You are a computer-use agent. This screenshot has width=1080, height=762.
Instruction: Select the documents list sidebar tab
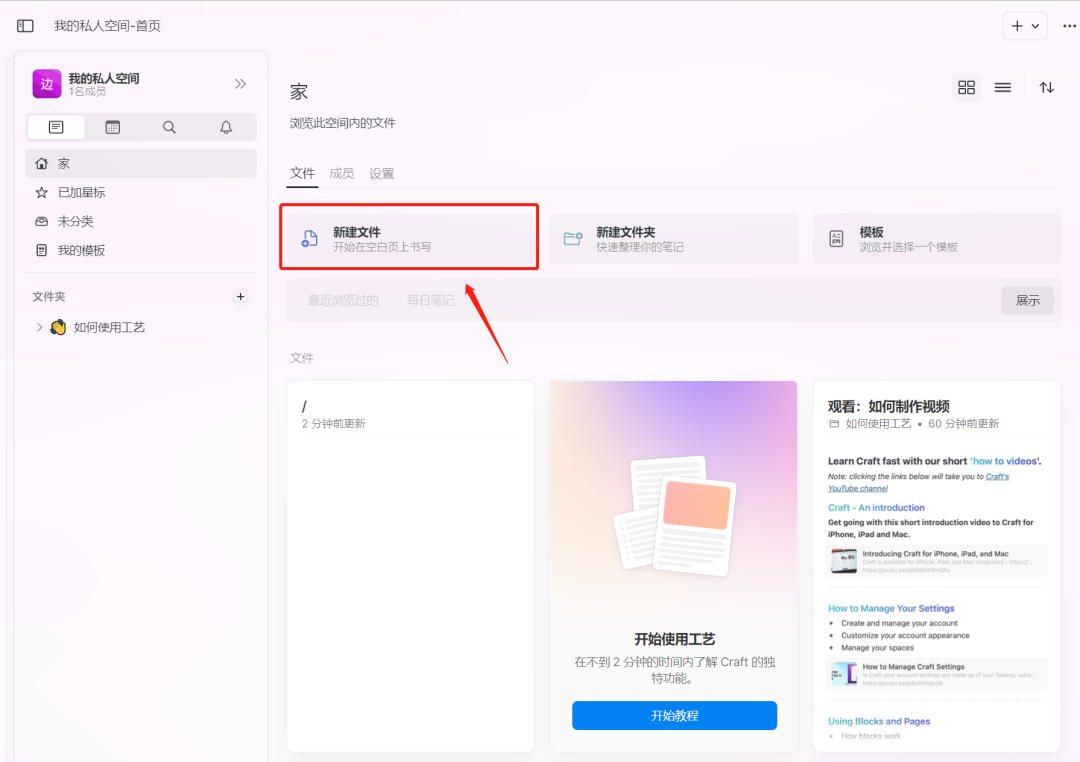[x=56, y=127]
